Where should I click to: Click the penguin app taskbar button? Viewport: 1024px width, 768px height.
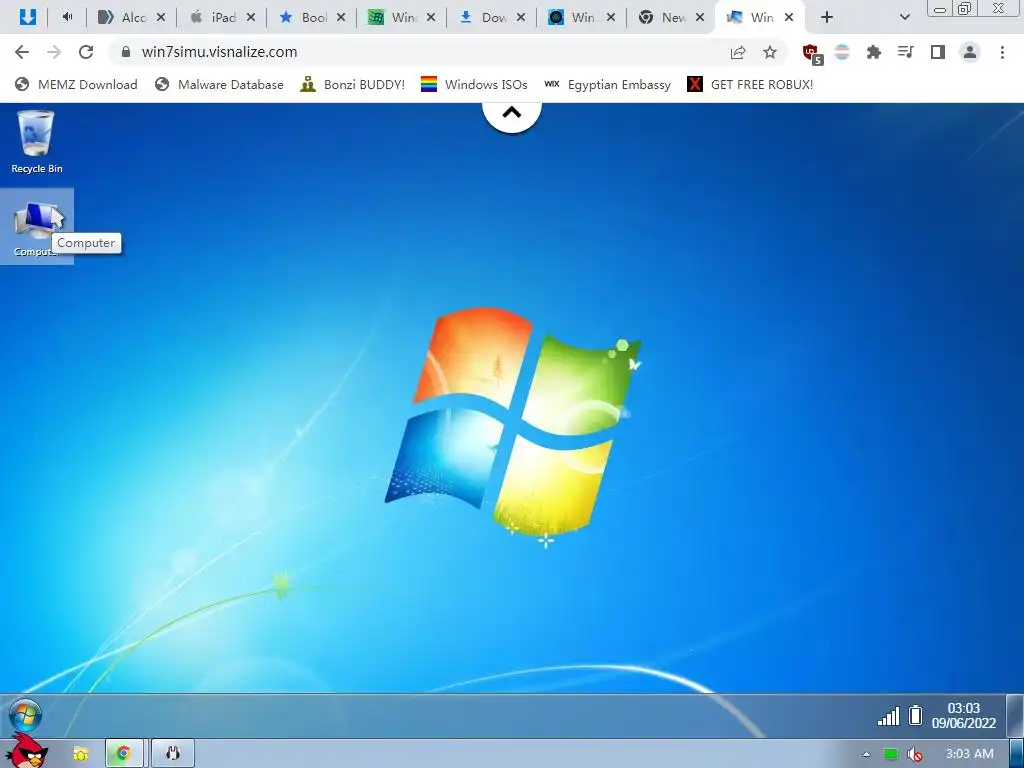(172, 754)
